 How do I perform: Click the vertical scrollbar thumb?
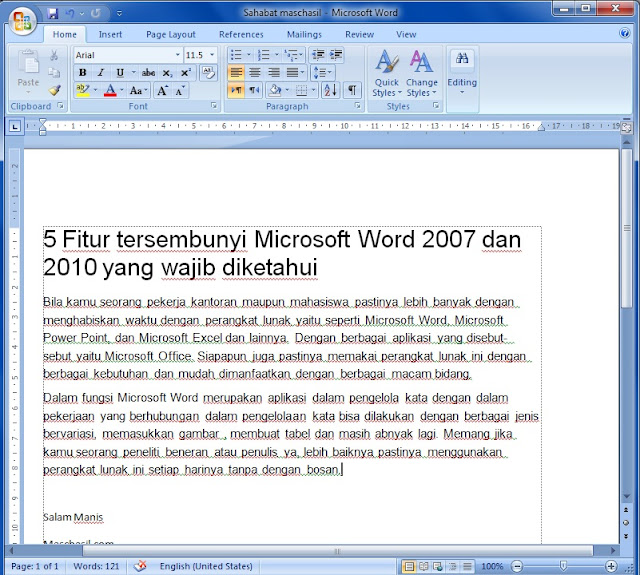coord(627,228)
